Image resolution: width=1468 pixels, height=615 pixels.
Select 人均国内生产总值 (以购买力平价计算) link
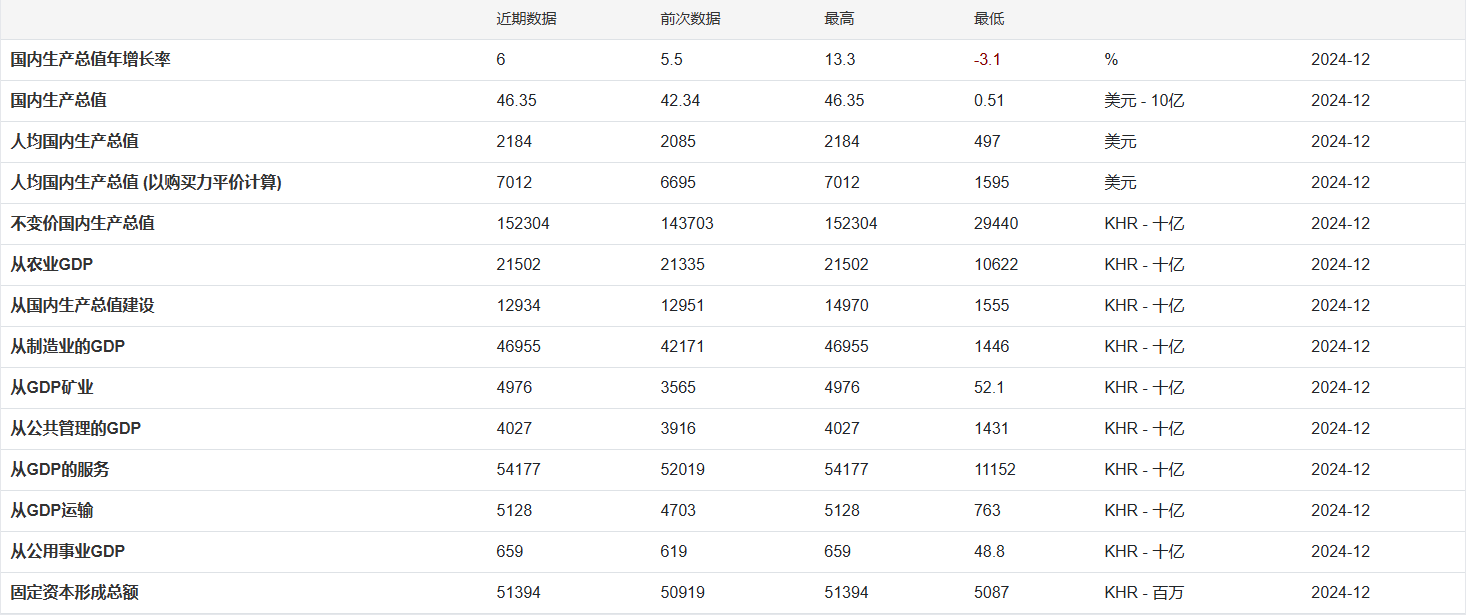[x=145, y=183]
